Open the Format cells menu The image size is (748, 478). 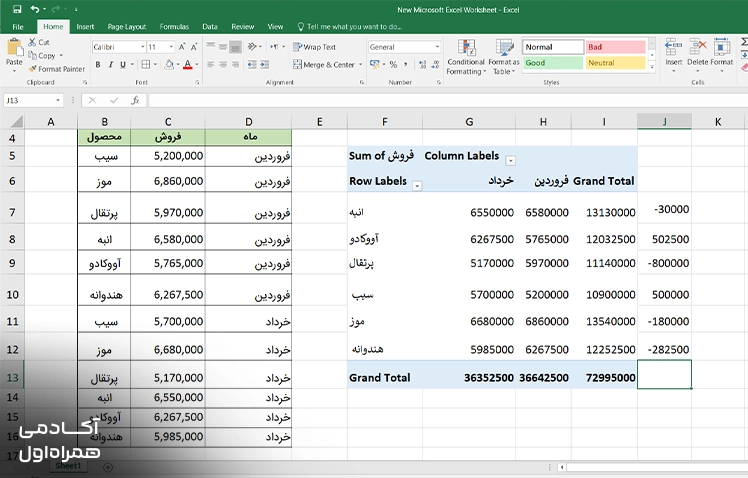point(721,55)
